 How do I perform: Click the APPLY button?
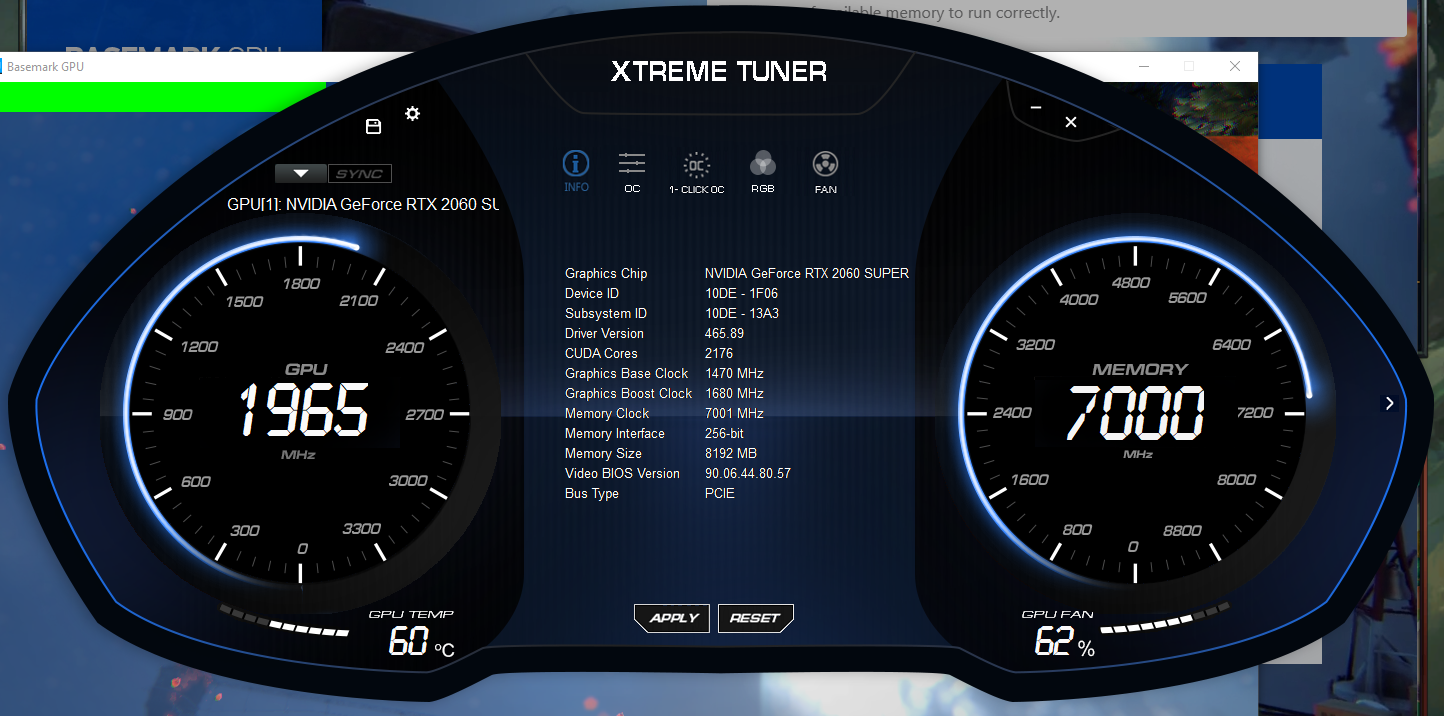(x=673, y=618)
